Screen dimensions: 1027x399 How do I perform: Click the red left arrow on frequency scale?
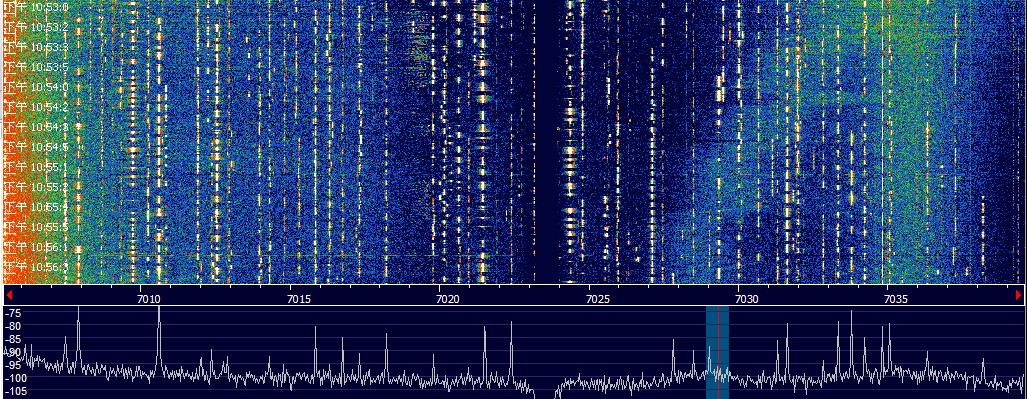tap(9, 295)
